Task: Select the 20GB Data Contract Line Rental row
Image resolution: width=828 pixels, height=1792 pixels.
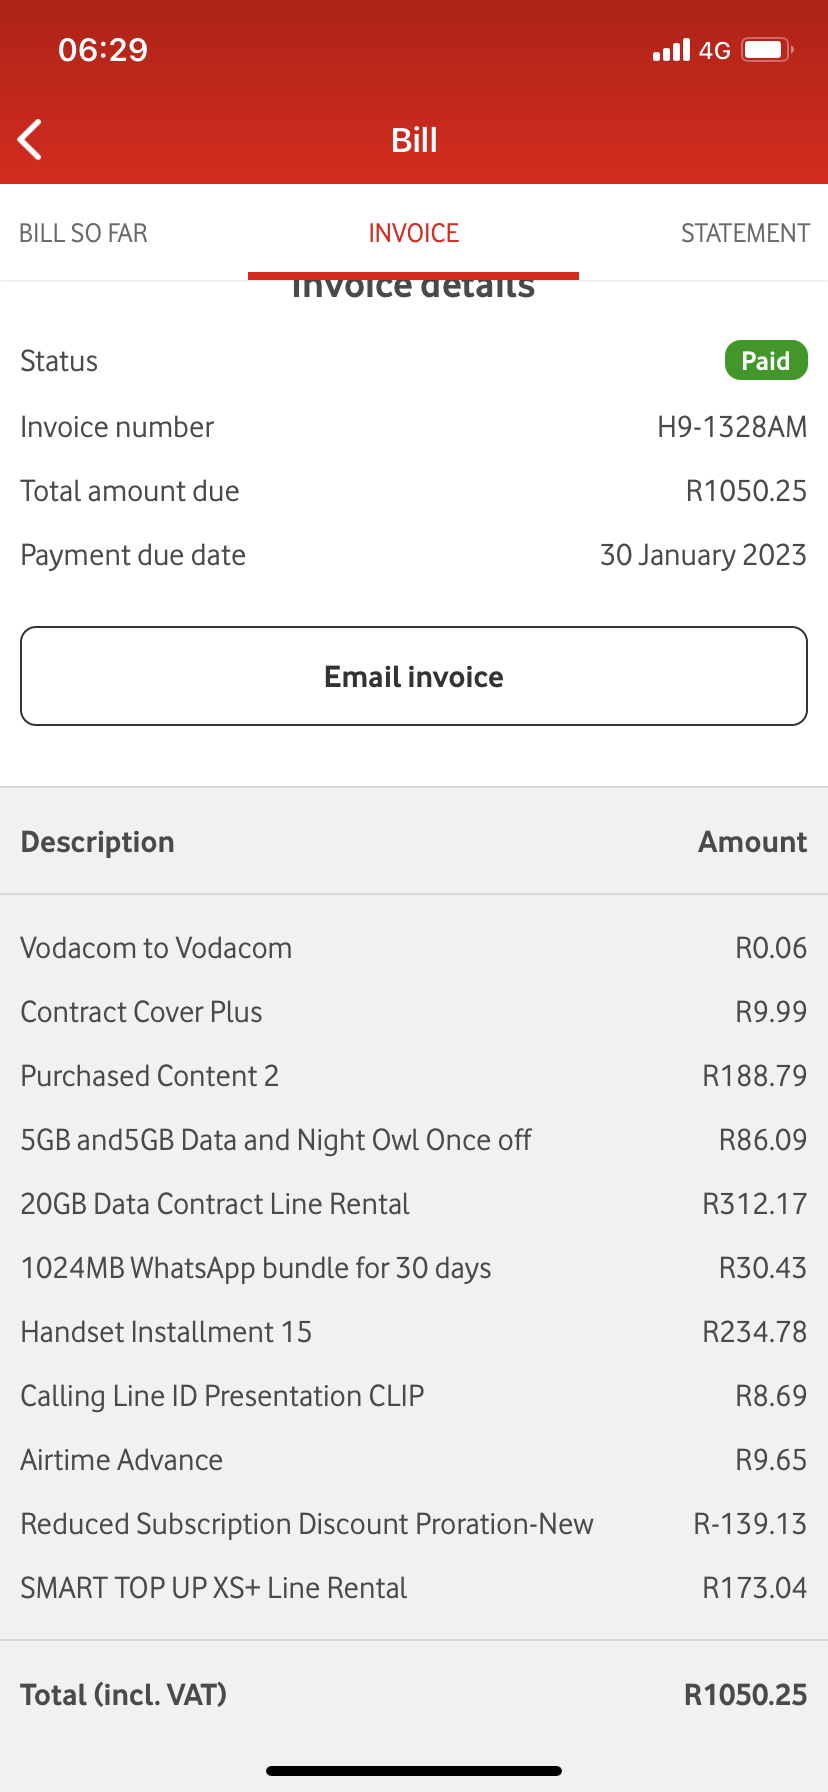Action: pos(215,1204)
